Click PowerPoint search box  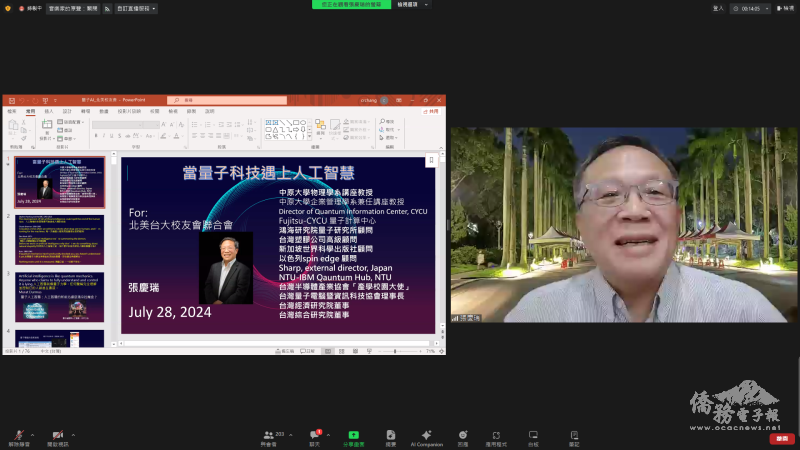pyautogui.click(x=227, y=101)
